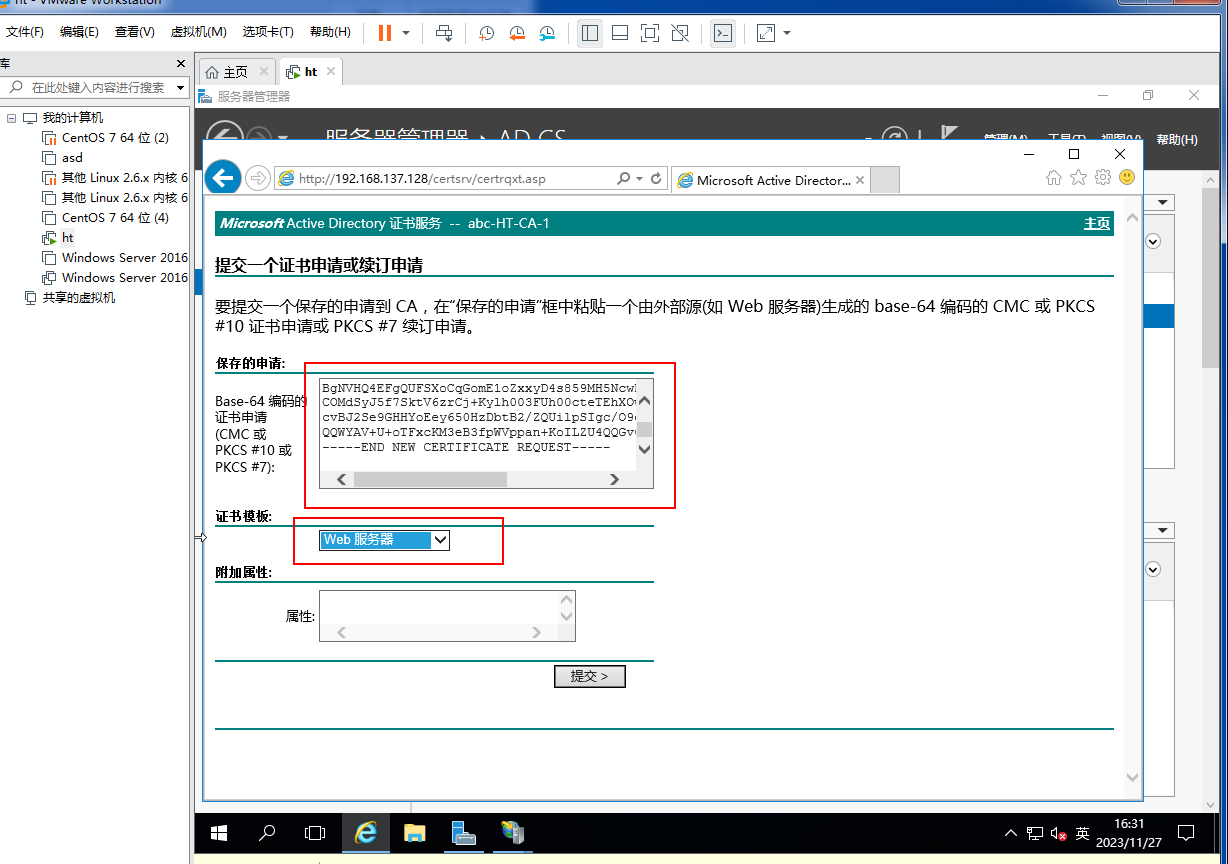This screenshot has height=864, width=1228.
Task: Open the 选项卡(T) menu
Action: pyautogui.click(x=268, y=32)
